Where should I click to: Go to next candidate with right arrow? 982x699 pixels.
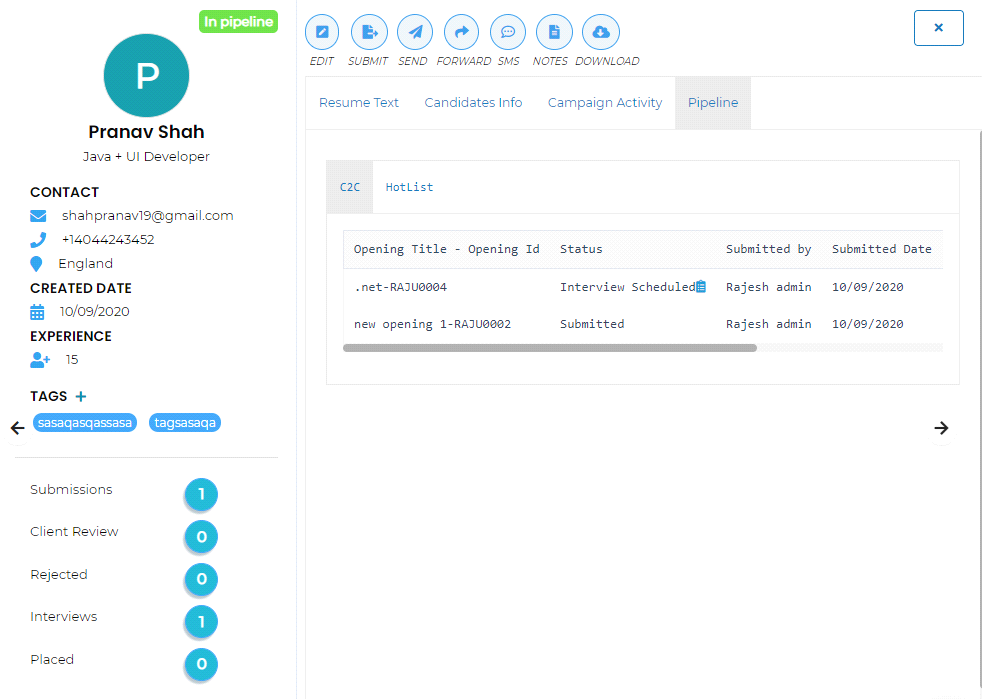coord(941,428)
